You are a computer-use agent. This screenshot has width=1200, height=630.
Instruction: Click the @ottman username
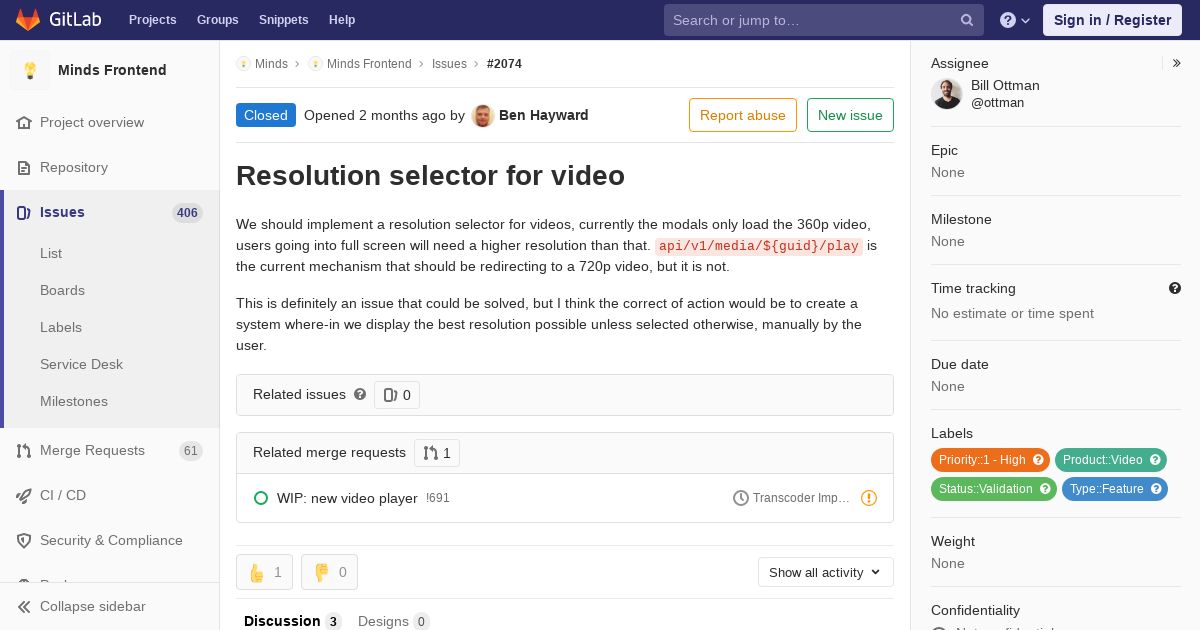tap(997, 103)
